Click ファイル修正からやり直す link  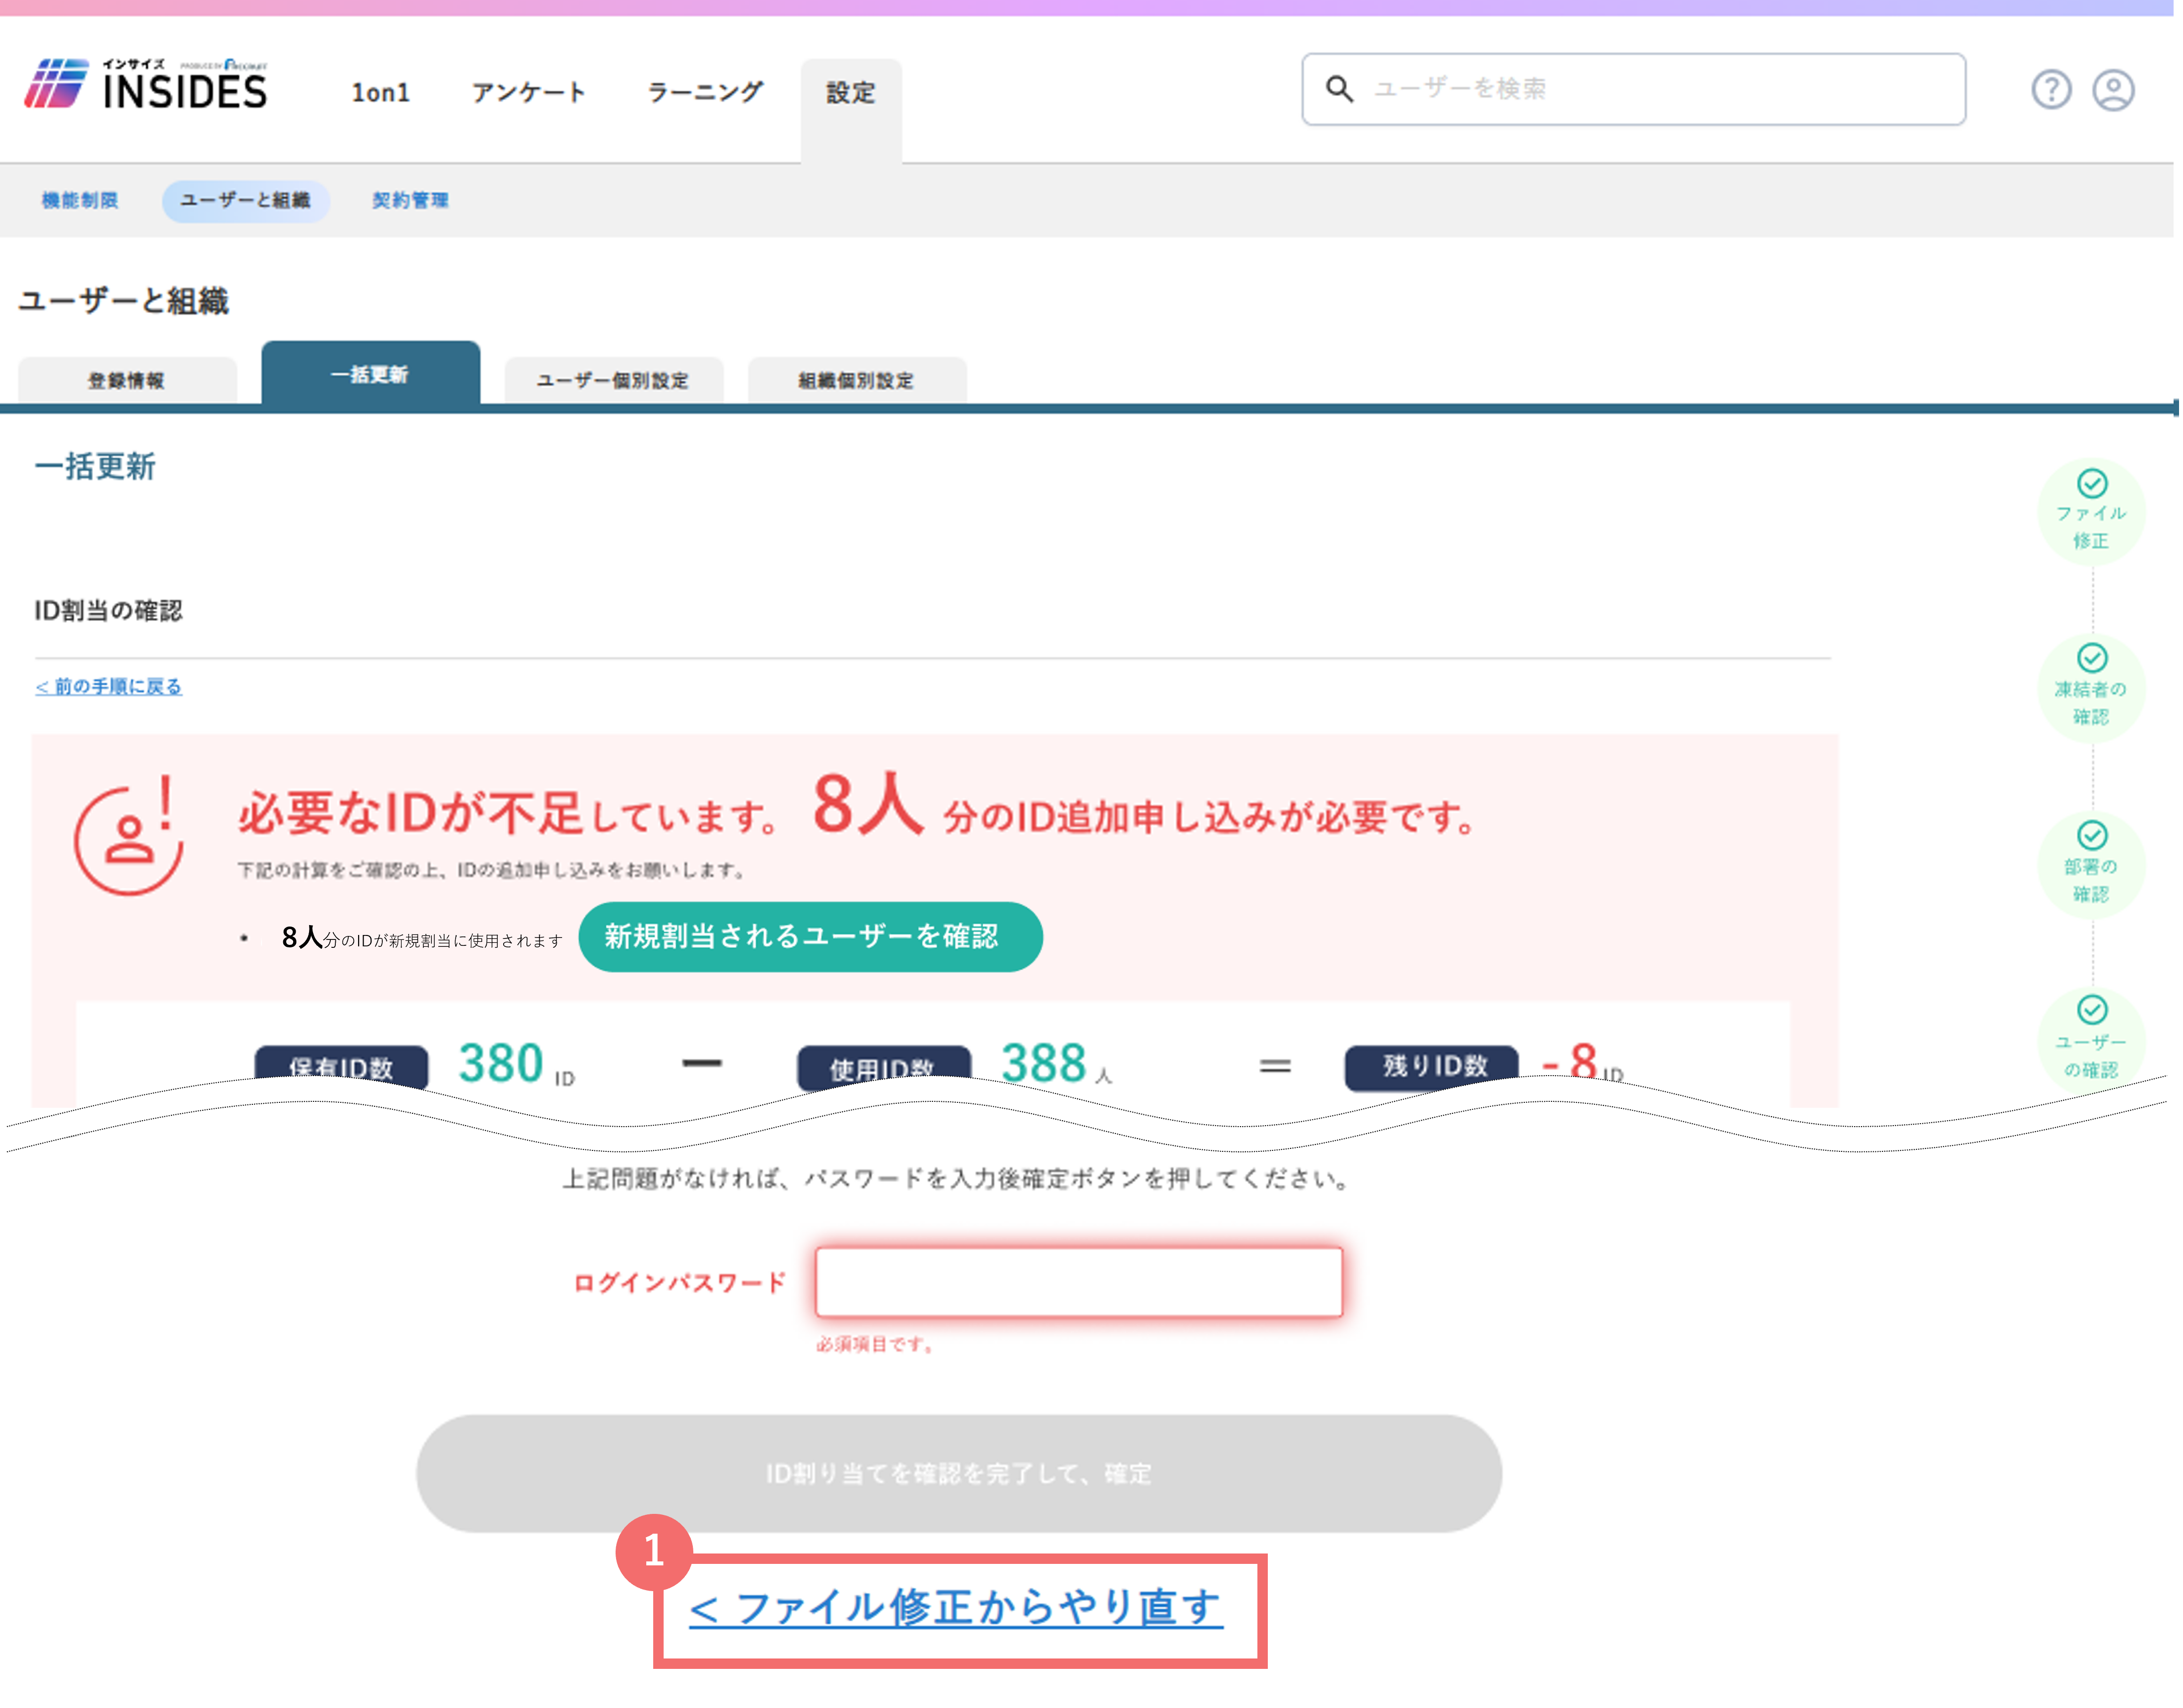[955, 1608]
